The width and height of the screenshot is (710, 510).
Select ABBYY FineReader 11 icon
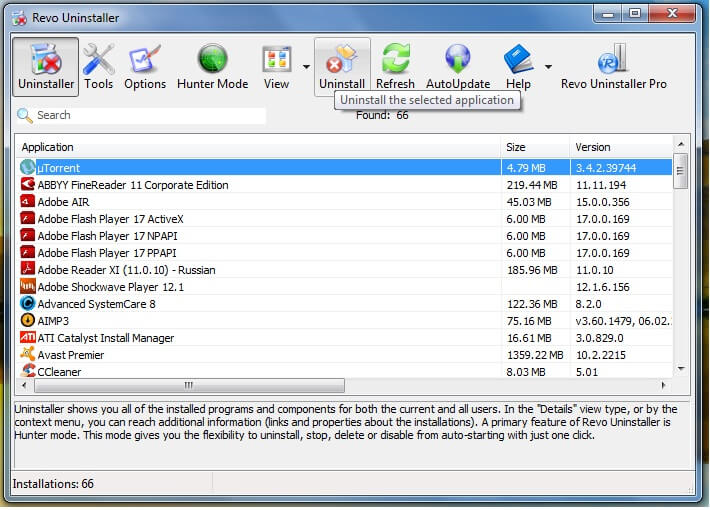(28, 184)
